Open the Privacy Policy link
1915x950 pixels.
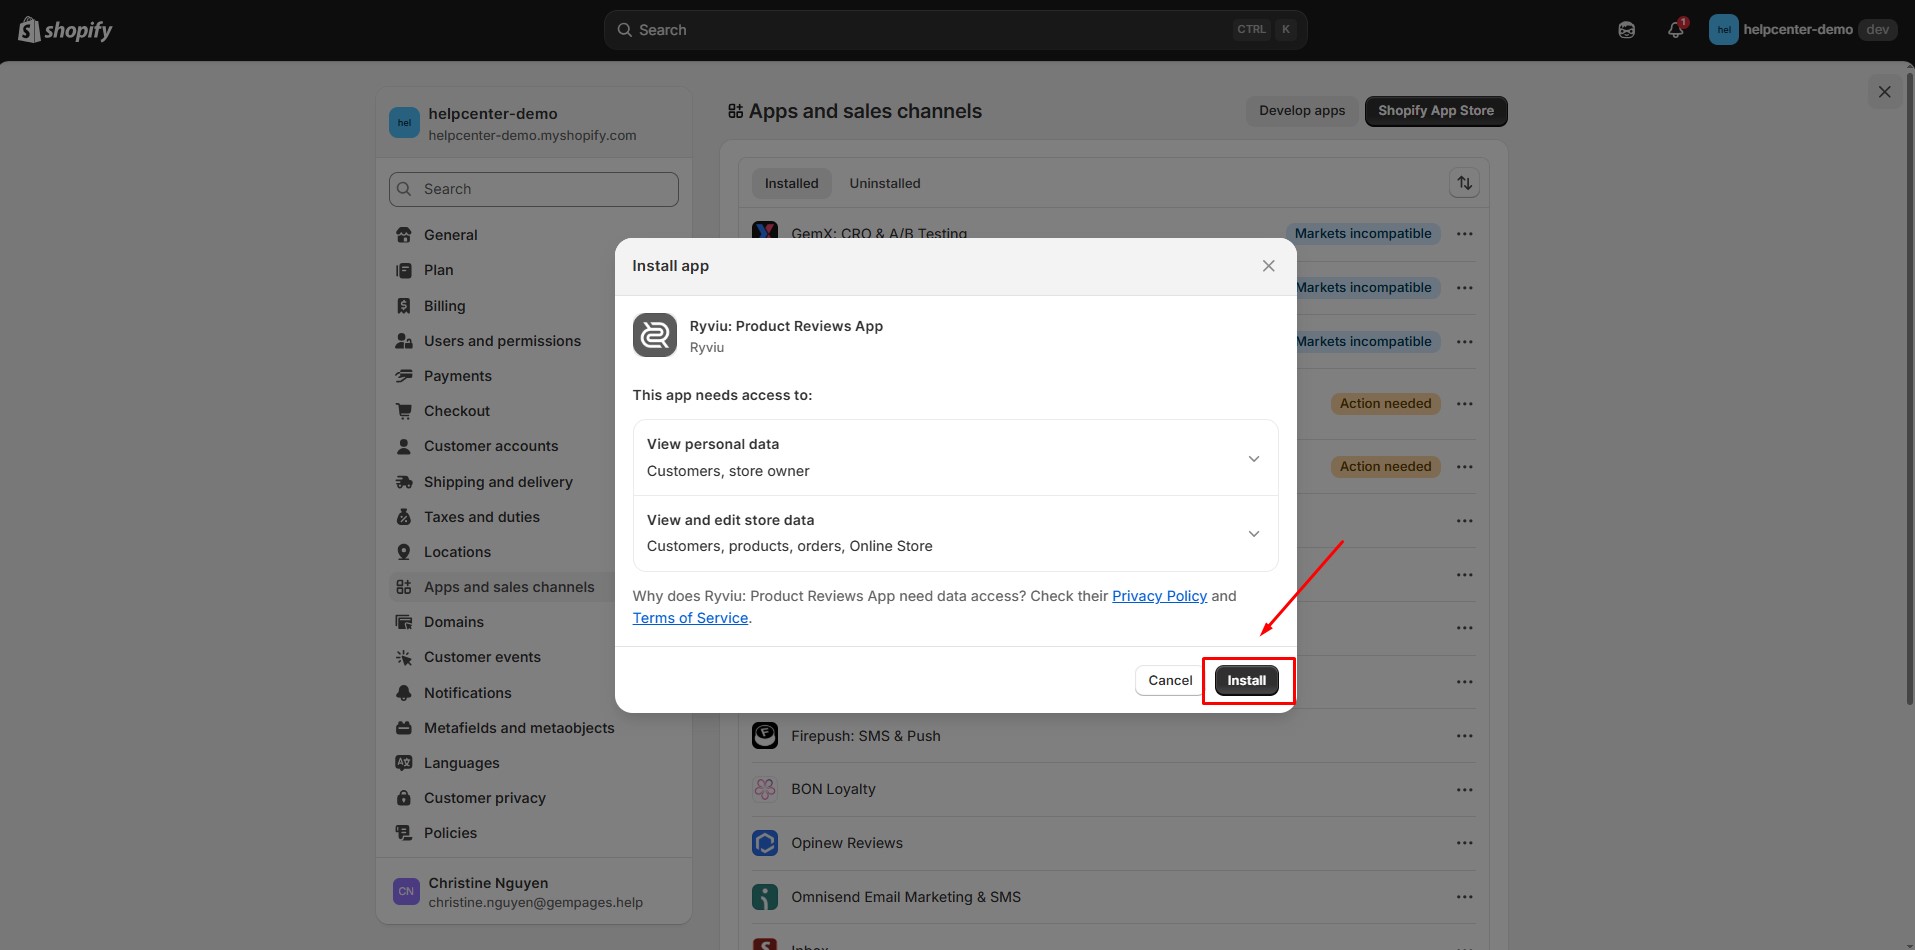1159,596
